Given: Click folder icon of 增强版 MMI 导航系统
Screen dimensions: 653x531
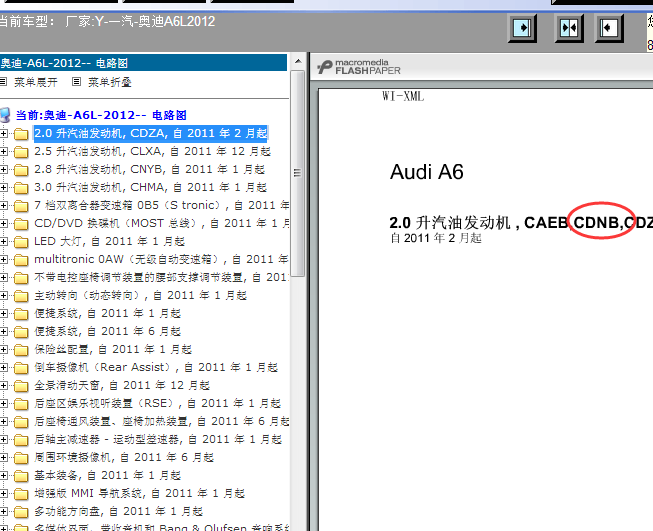Looking at the screenshot, I should [x=21, y=494].
